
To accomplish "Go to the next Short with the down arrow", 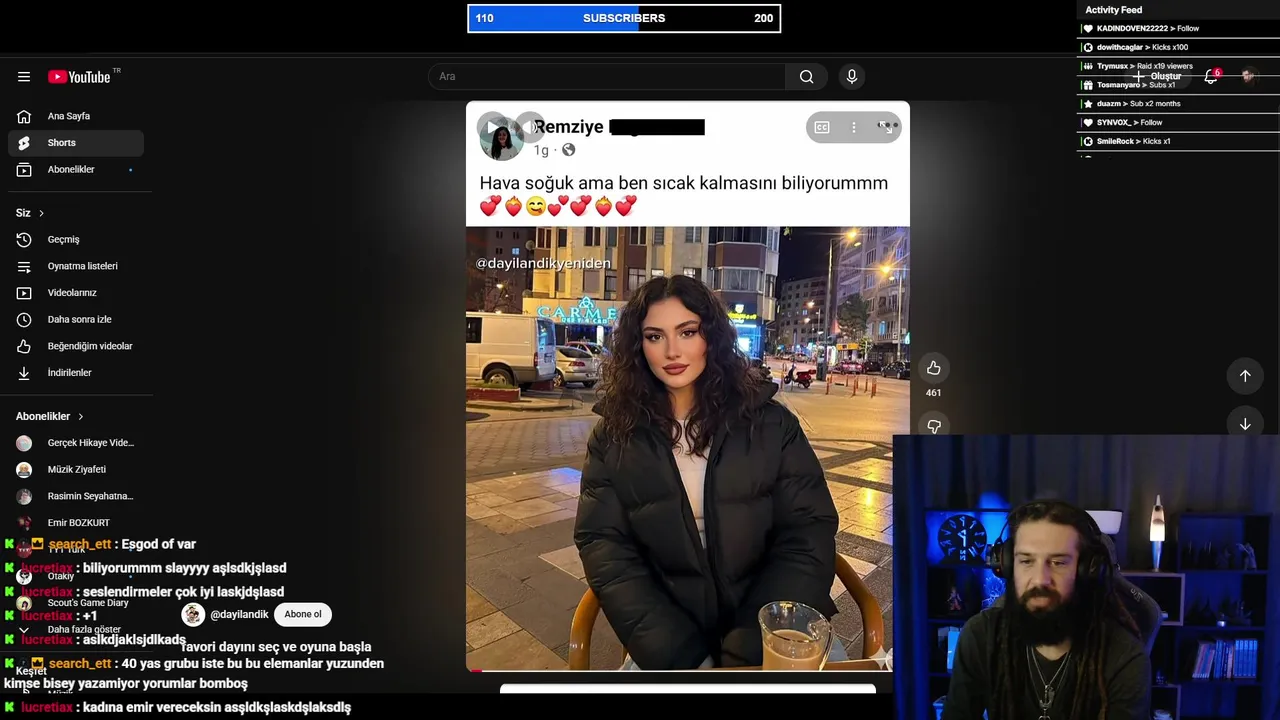I will tap(1245, 424).
